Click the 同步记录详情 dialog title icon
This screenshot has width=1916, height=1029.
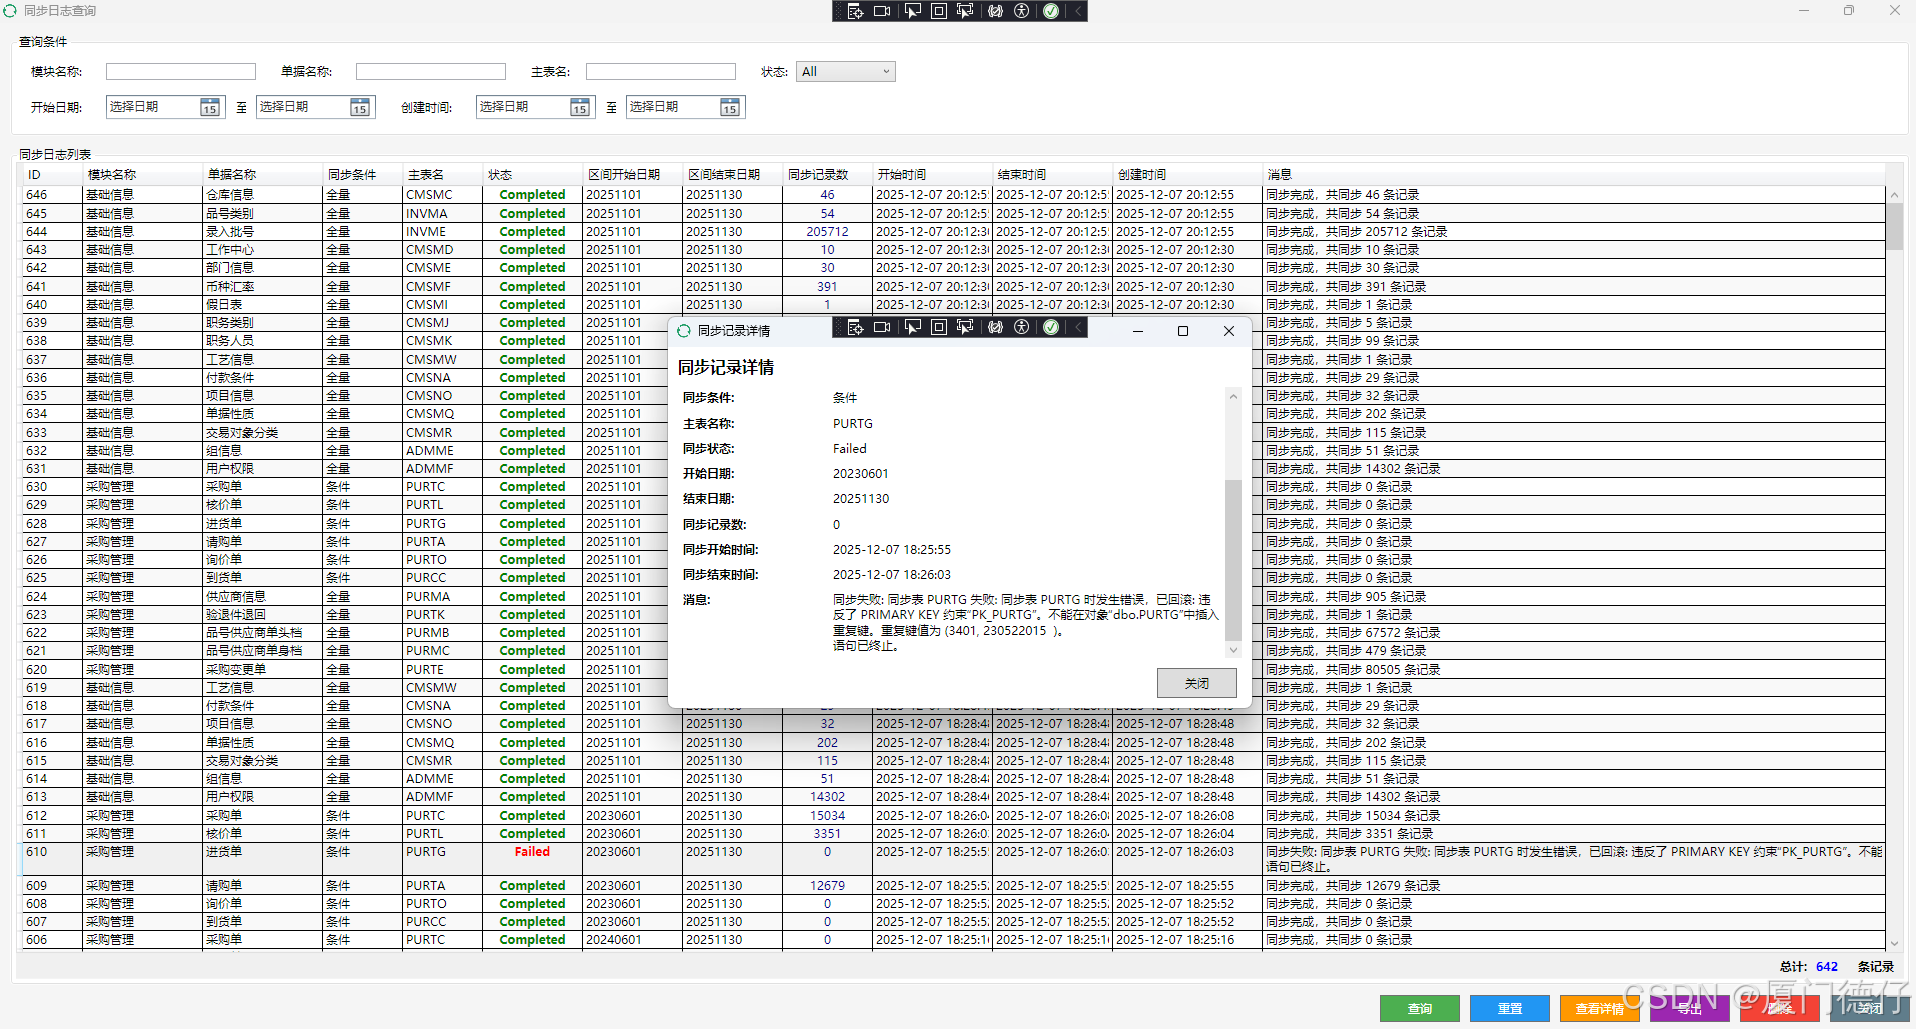[684, 331]
